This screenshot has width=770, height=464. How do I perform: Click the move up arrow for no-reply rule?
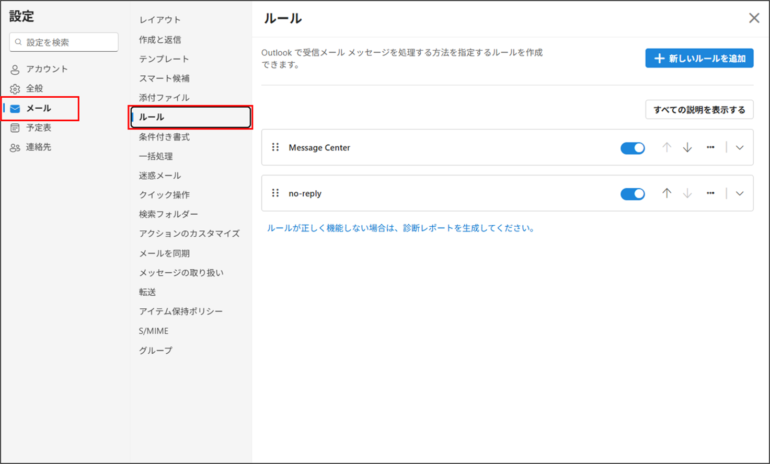click(x=667, y=194)
